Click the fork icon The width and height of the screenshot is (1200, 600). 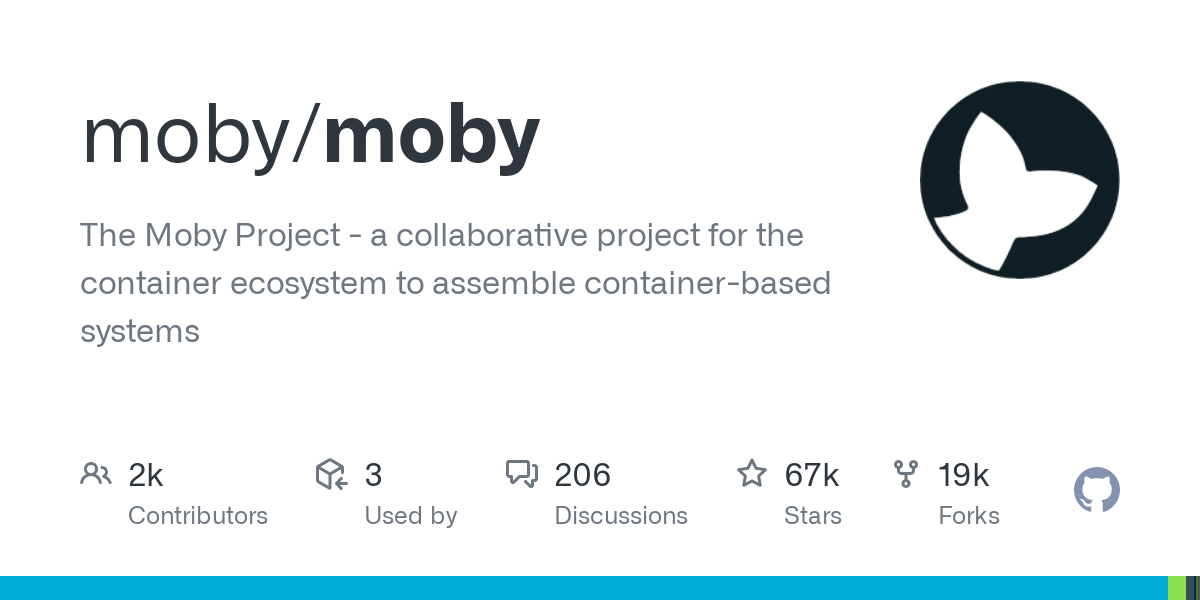(906, 474)
